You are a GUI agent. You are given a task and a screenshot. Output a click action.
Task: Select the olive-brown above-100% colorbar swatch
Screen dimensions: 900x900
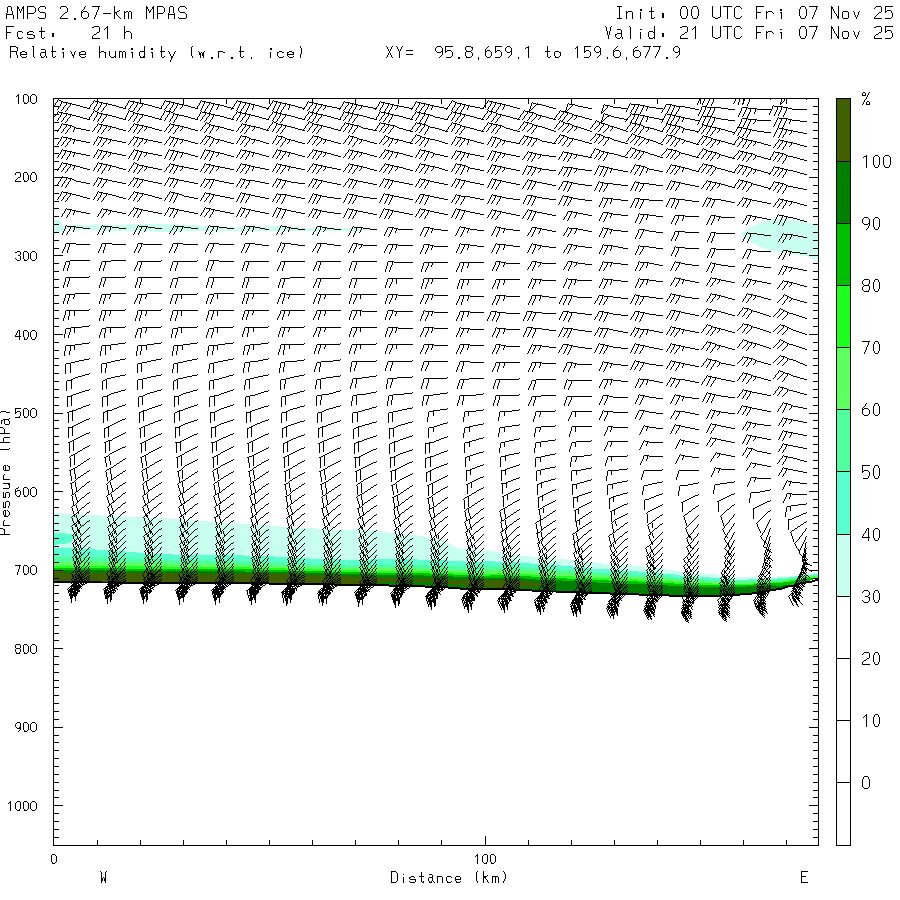[x=843, y=130]
